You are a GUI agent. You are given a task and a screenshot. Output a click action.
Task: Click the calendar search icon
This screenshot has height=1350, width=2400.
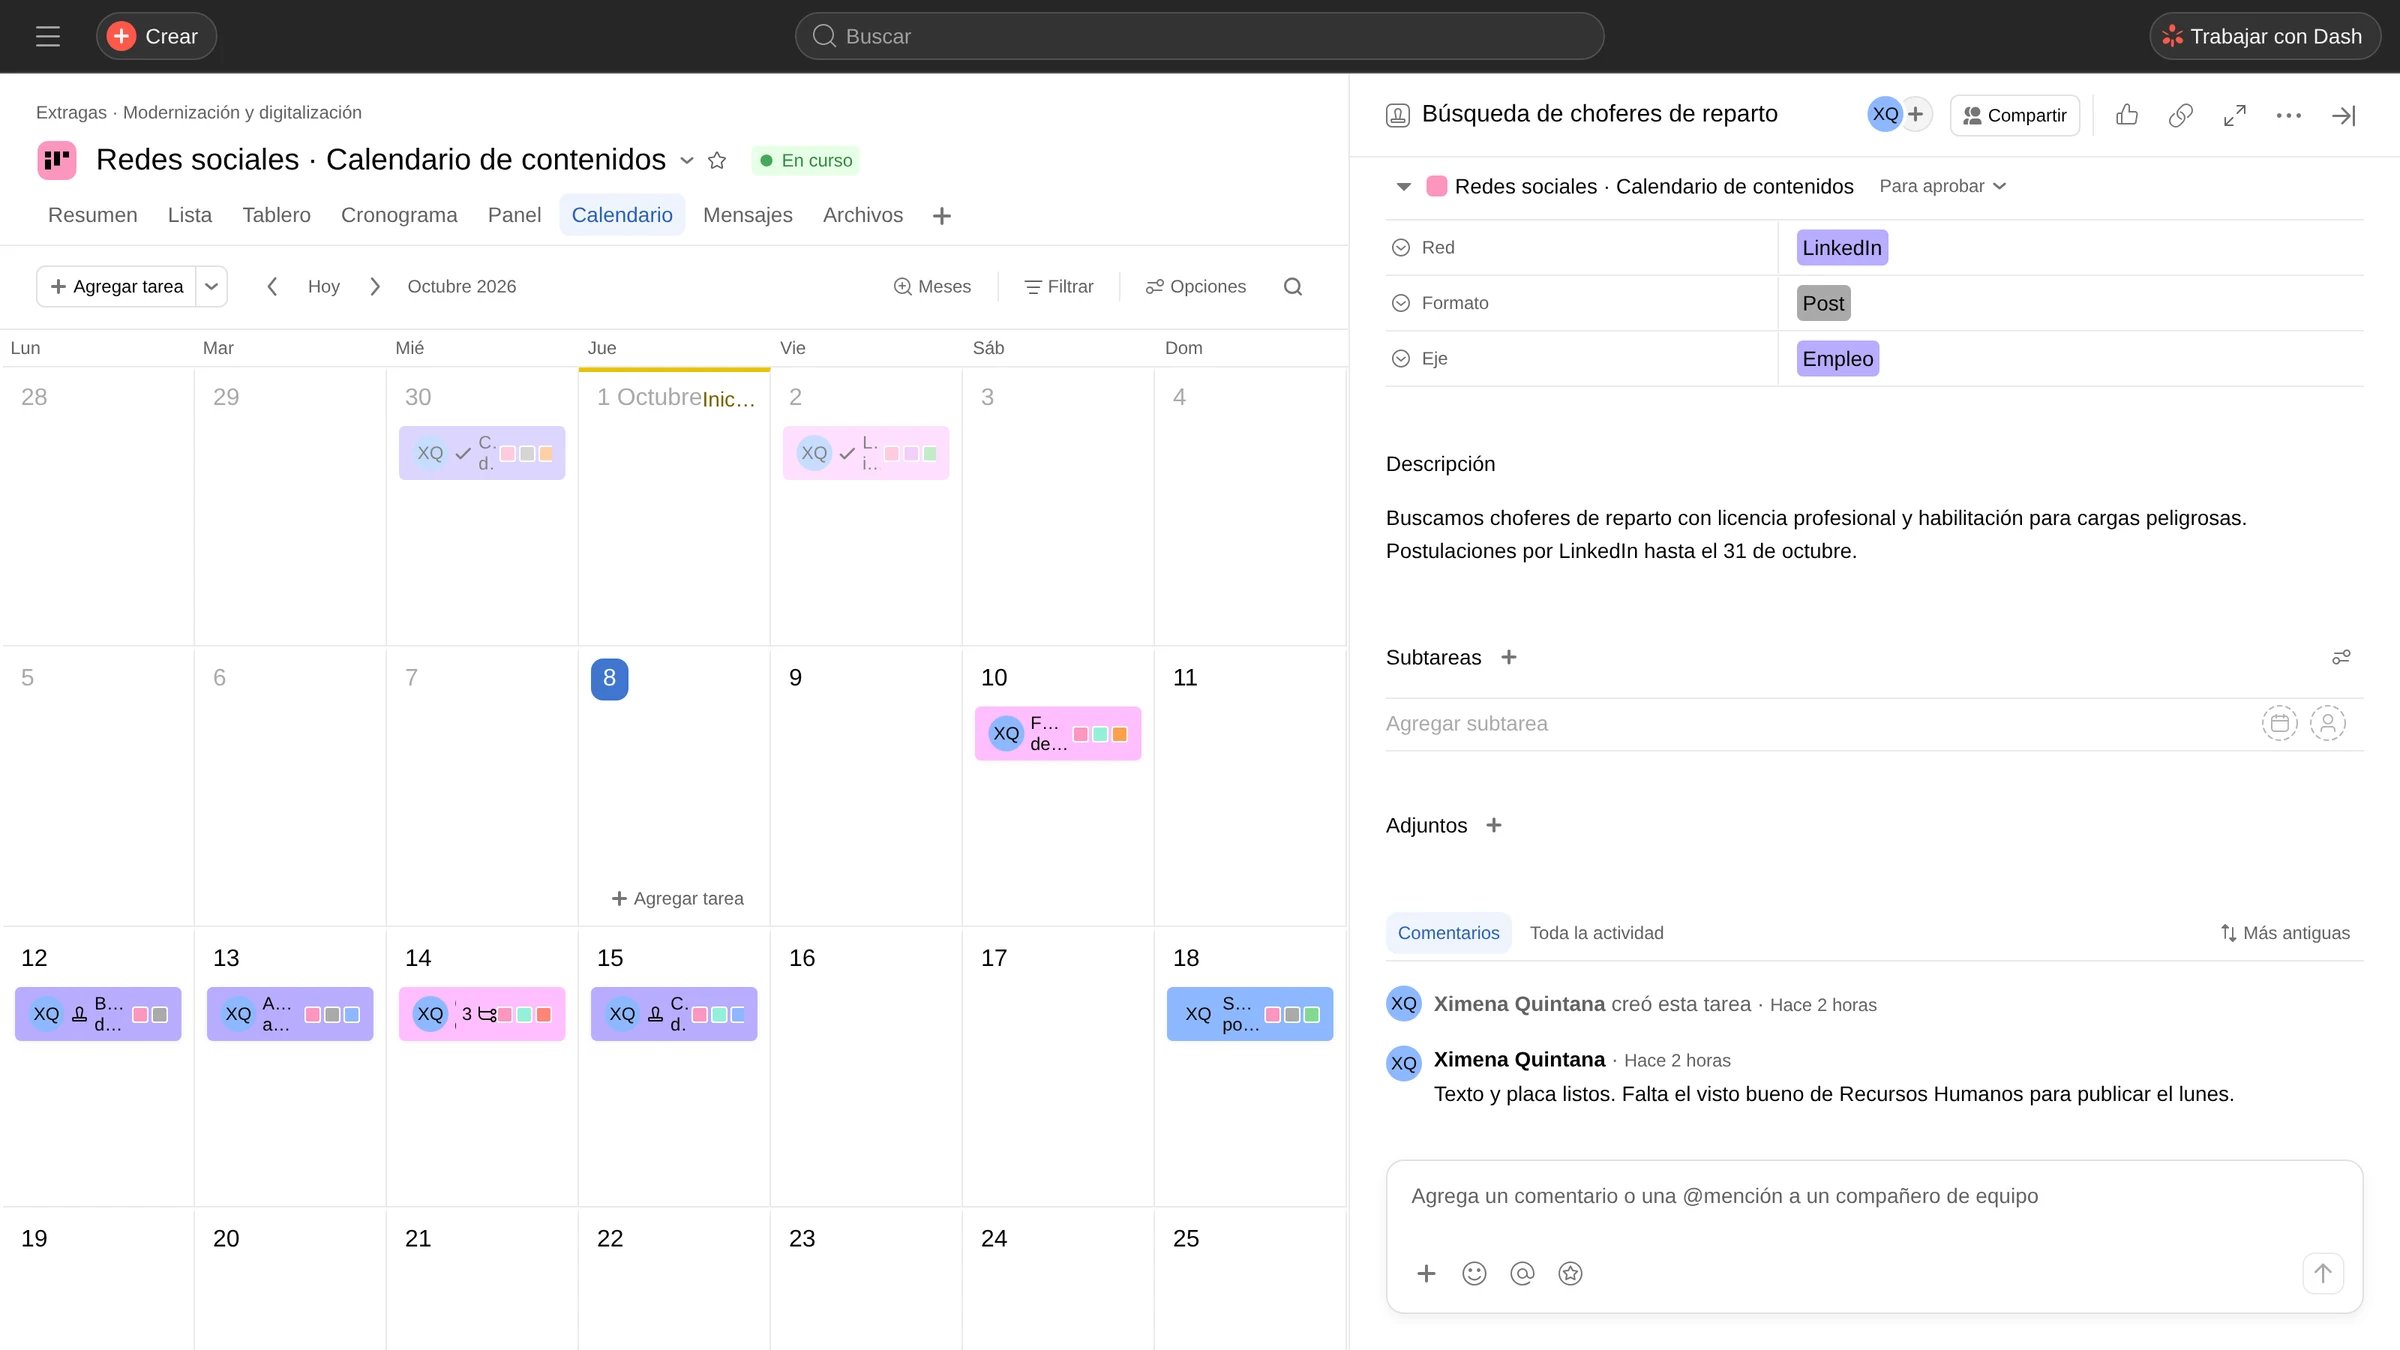pyautogui.click(x=1293, y=287)
